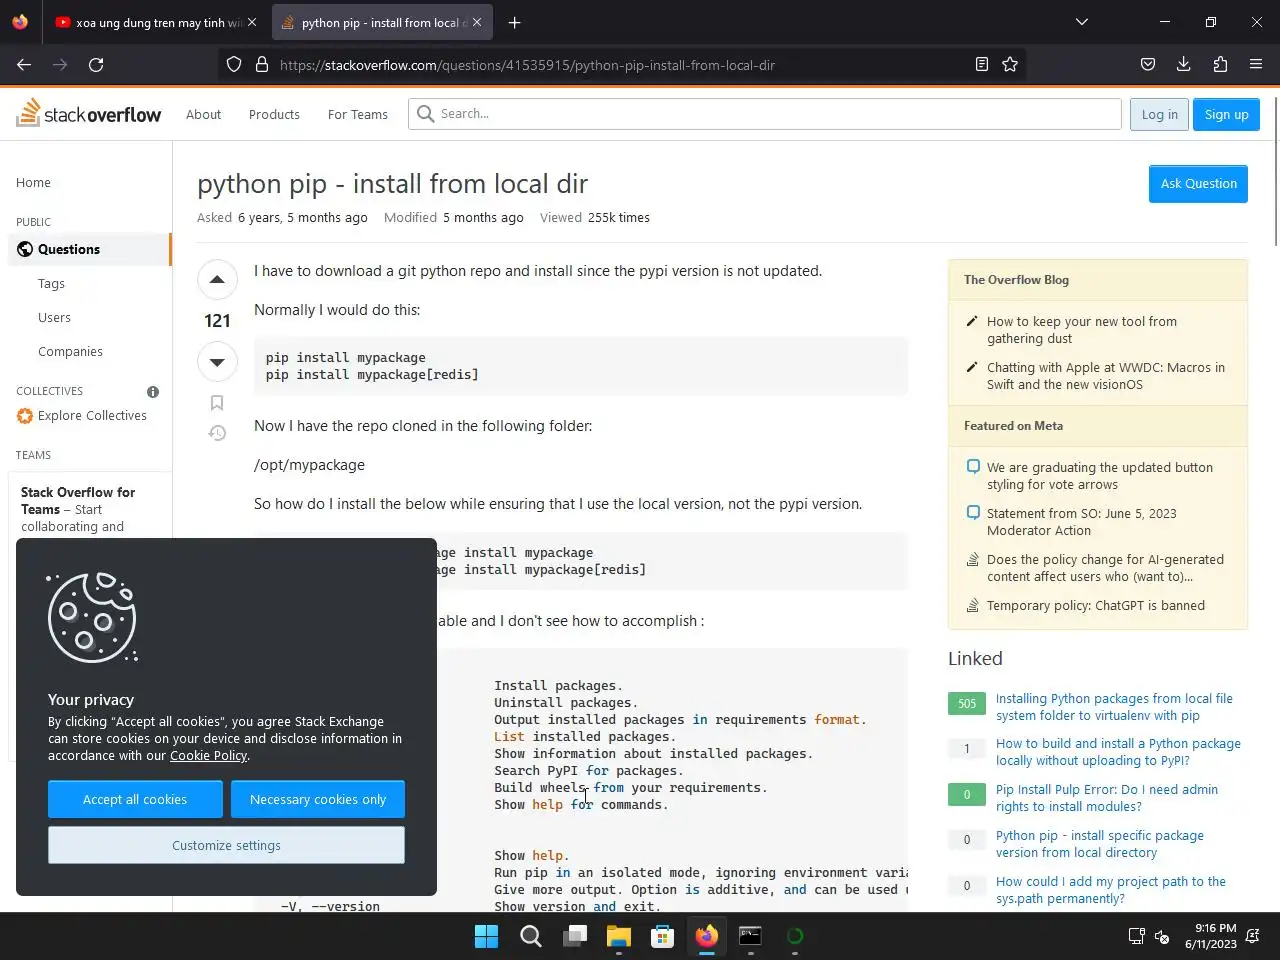Open the AI-generated content policy change meta post

[1105, 568]
